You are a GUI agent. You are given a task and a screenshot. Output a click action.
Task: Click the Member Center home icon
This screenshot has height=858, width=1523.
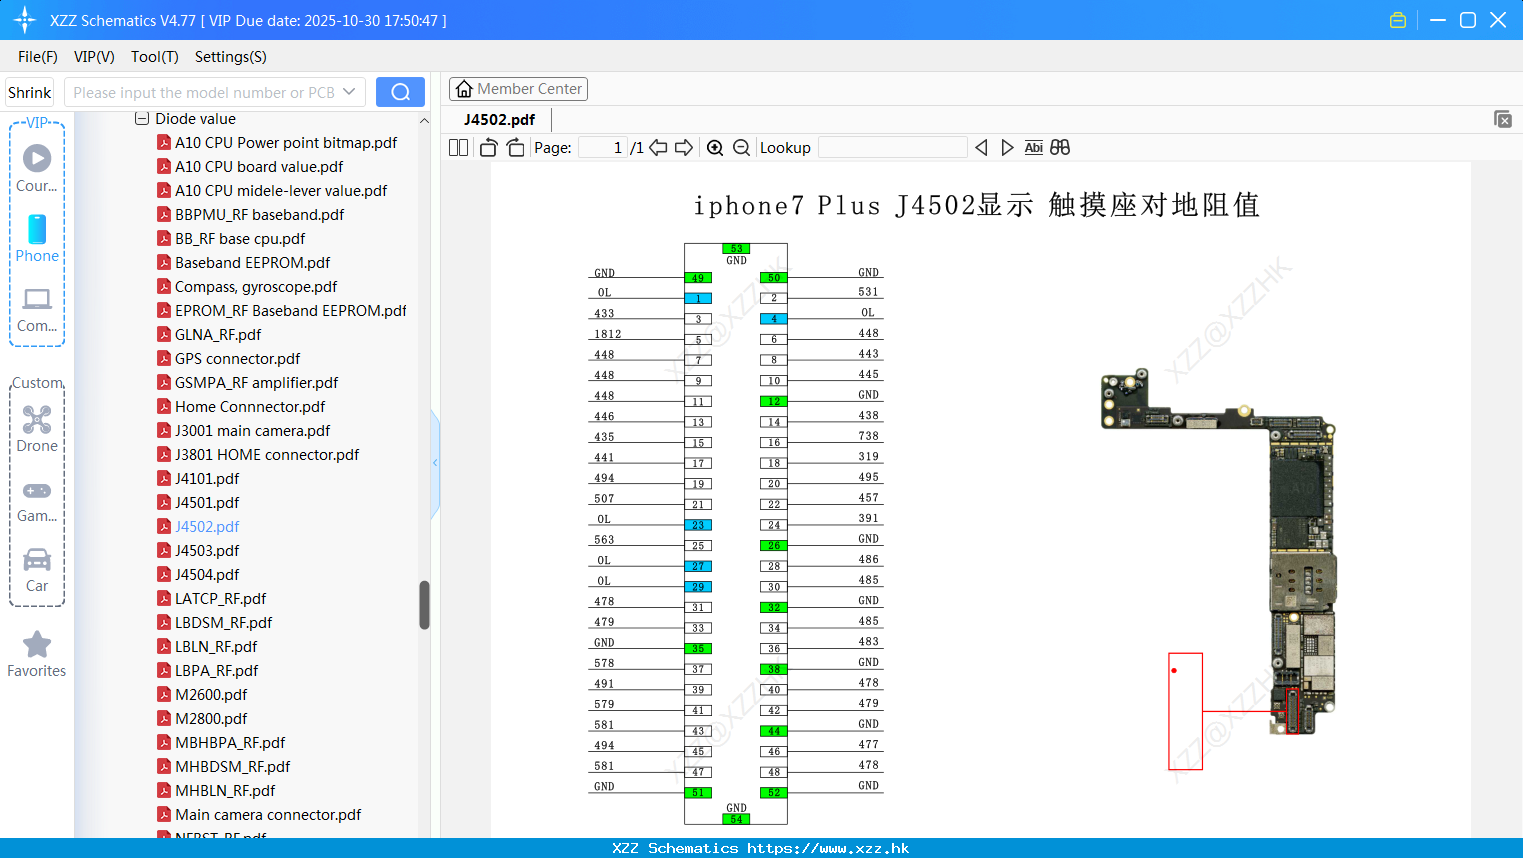(464, 89)
